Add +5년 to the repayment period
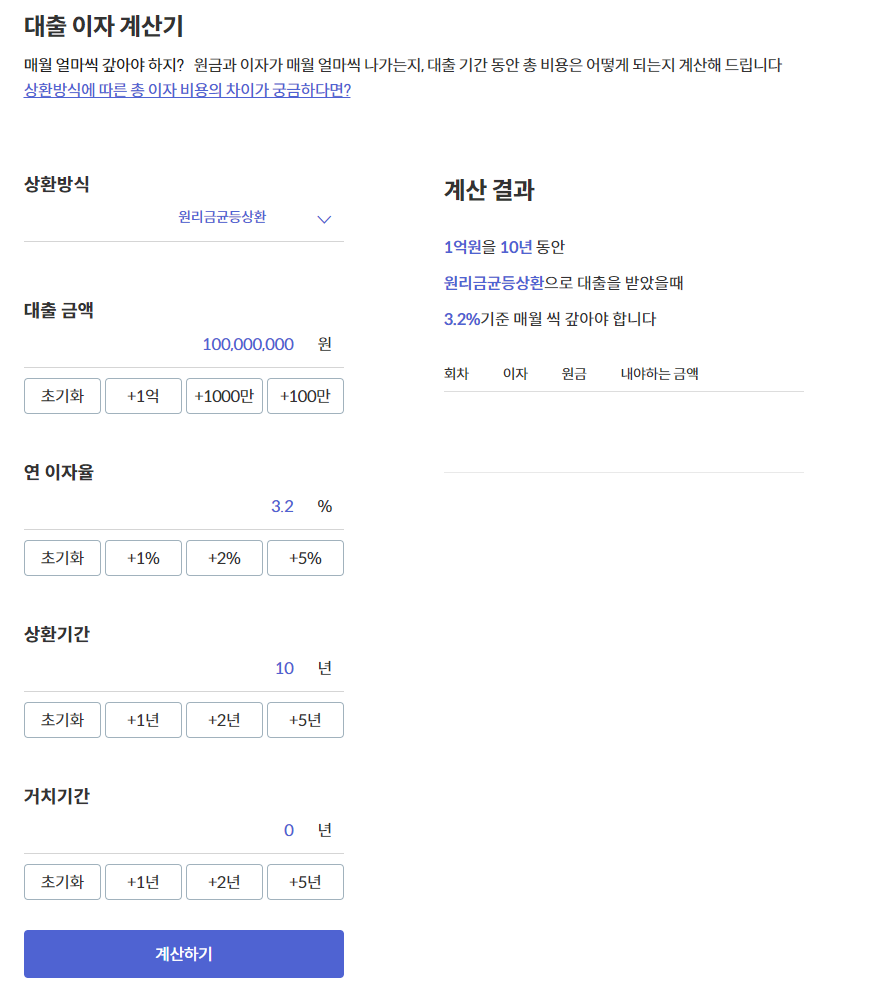The image size is (878, 990). pos(305,719)
